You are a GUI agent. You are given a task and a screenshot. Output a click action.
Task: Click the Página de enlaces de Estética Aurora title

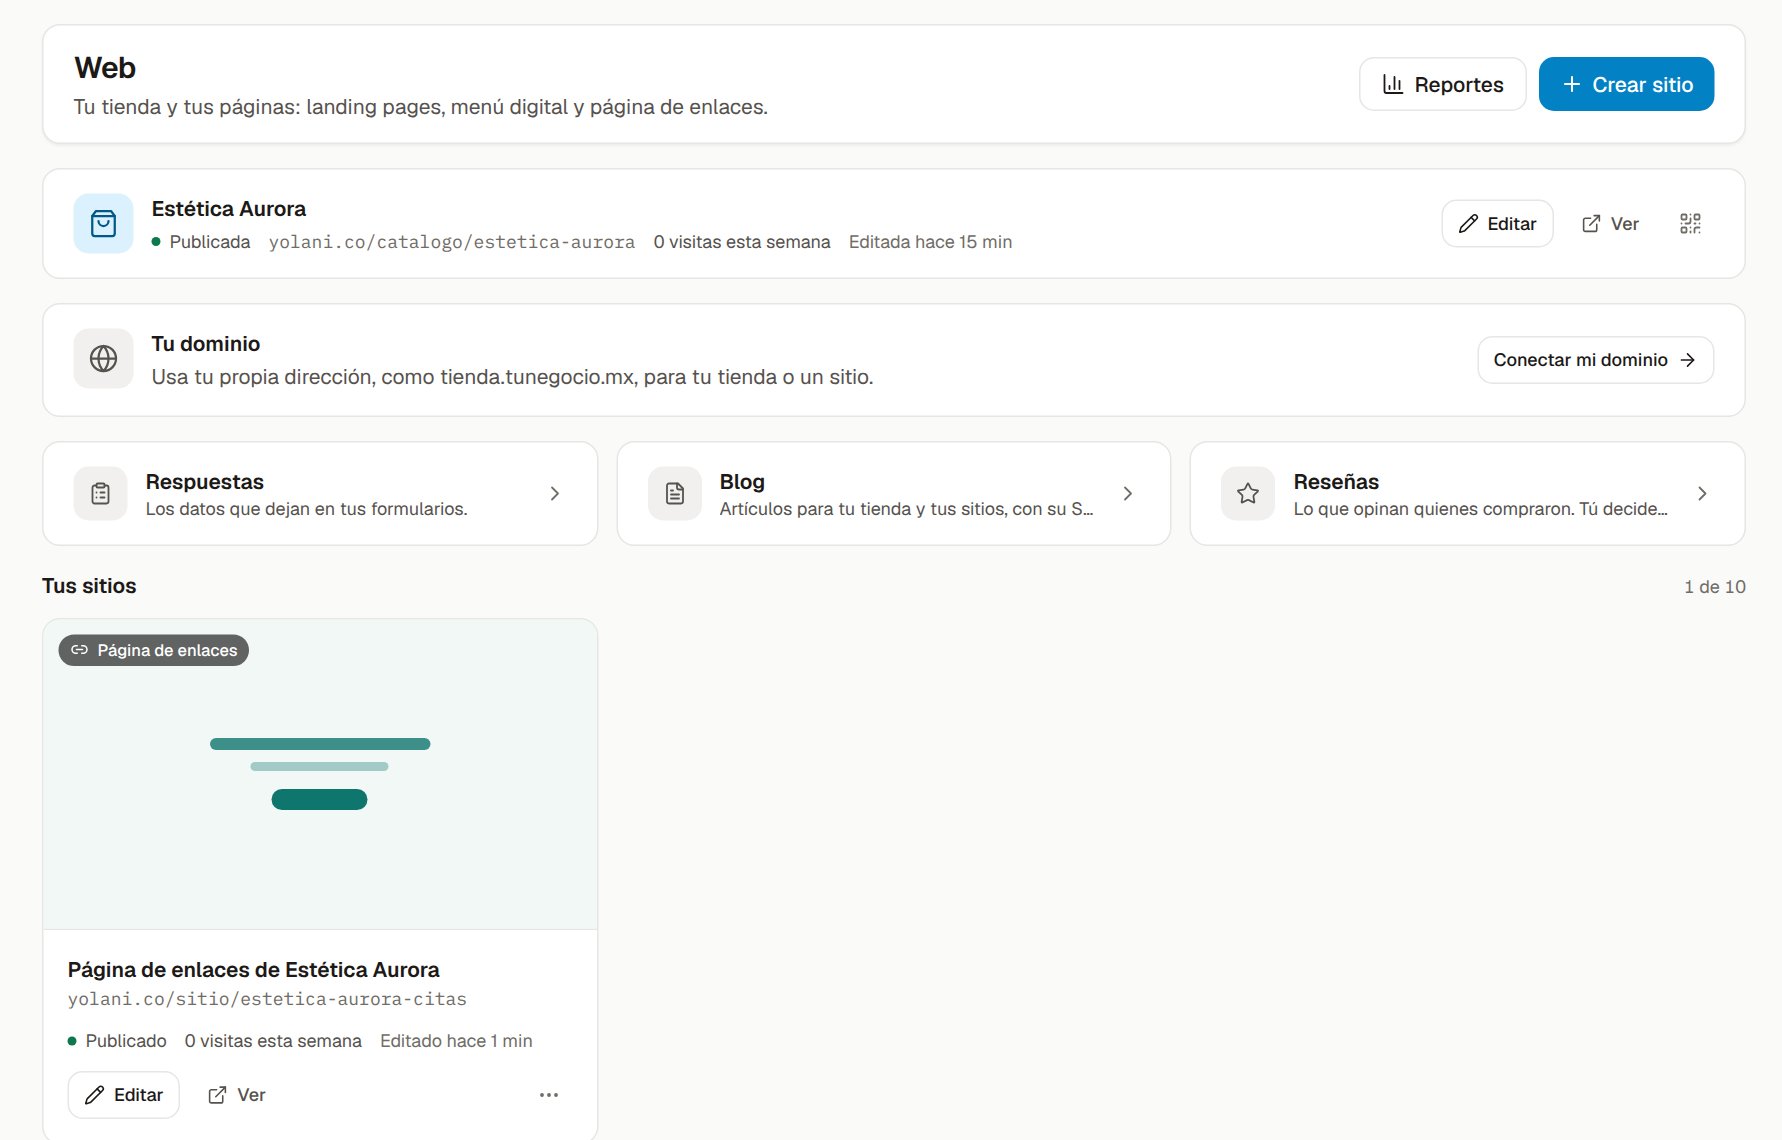coord(253,969)
